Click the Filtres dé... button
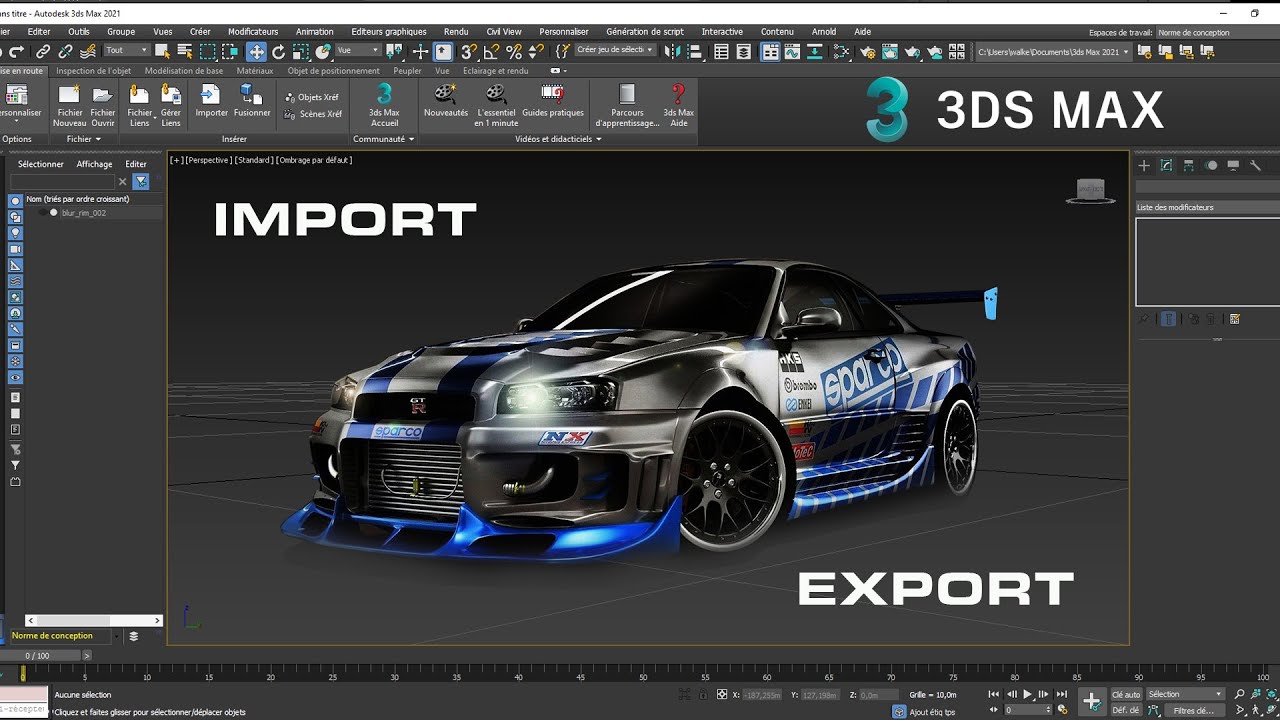Viewport: 1280px width, 720px height. (x=1194, y=710)
